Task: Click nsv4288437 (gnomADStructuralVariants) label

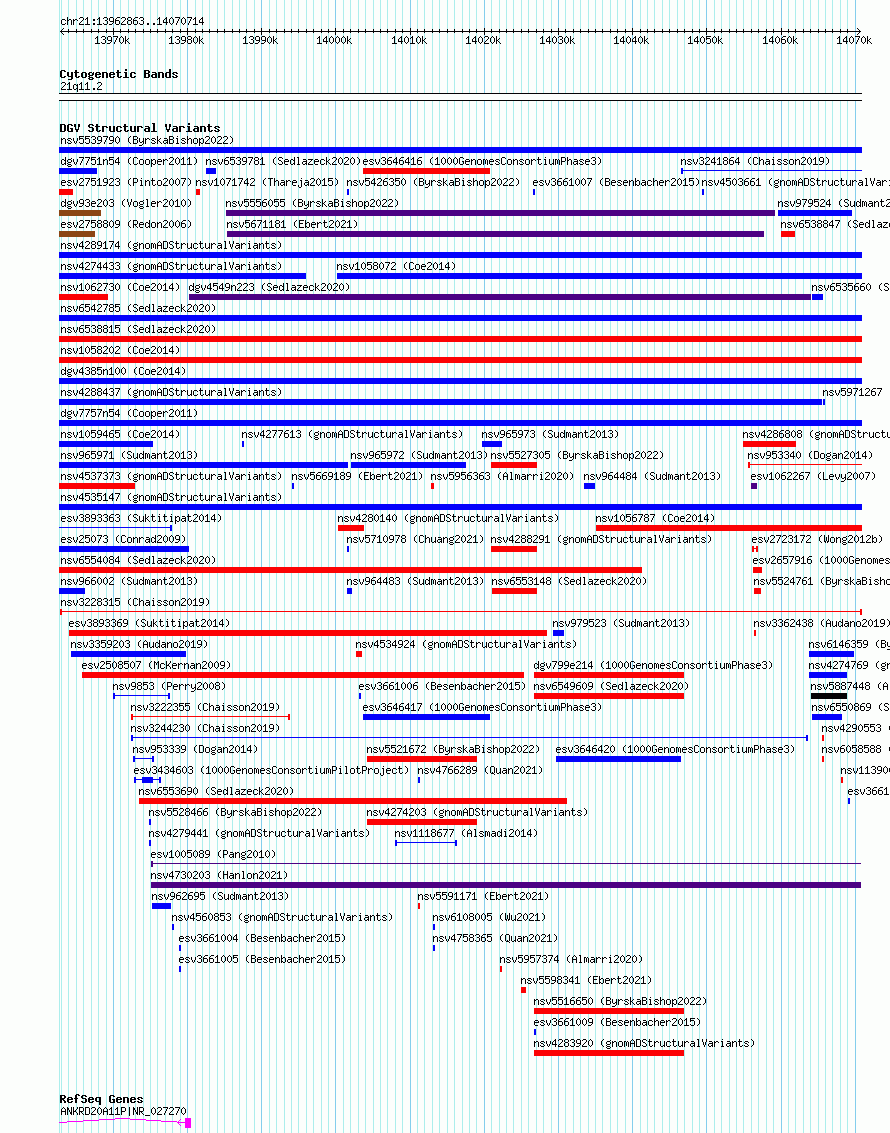Action: point(170,392)
